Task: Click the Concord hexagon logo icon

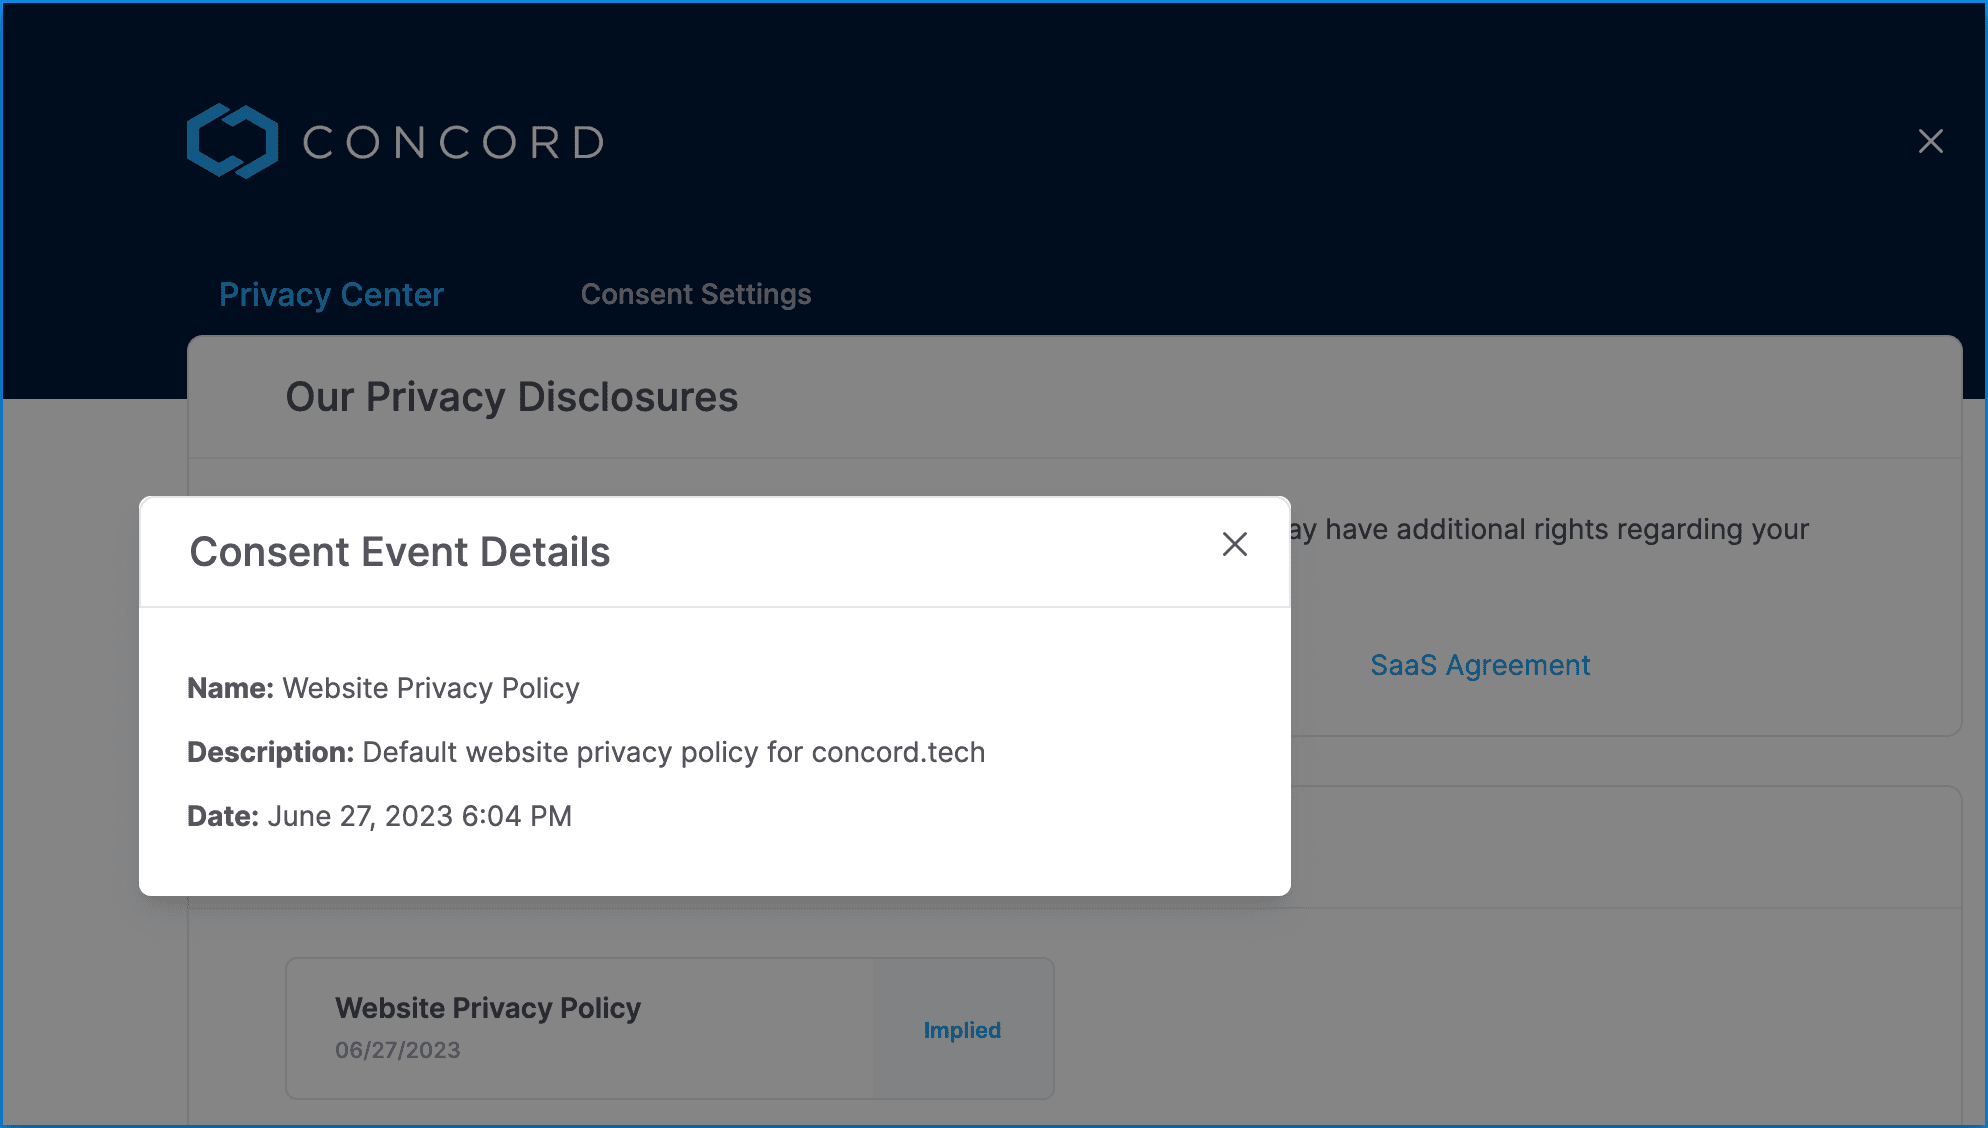Action: tap(232, 141)
